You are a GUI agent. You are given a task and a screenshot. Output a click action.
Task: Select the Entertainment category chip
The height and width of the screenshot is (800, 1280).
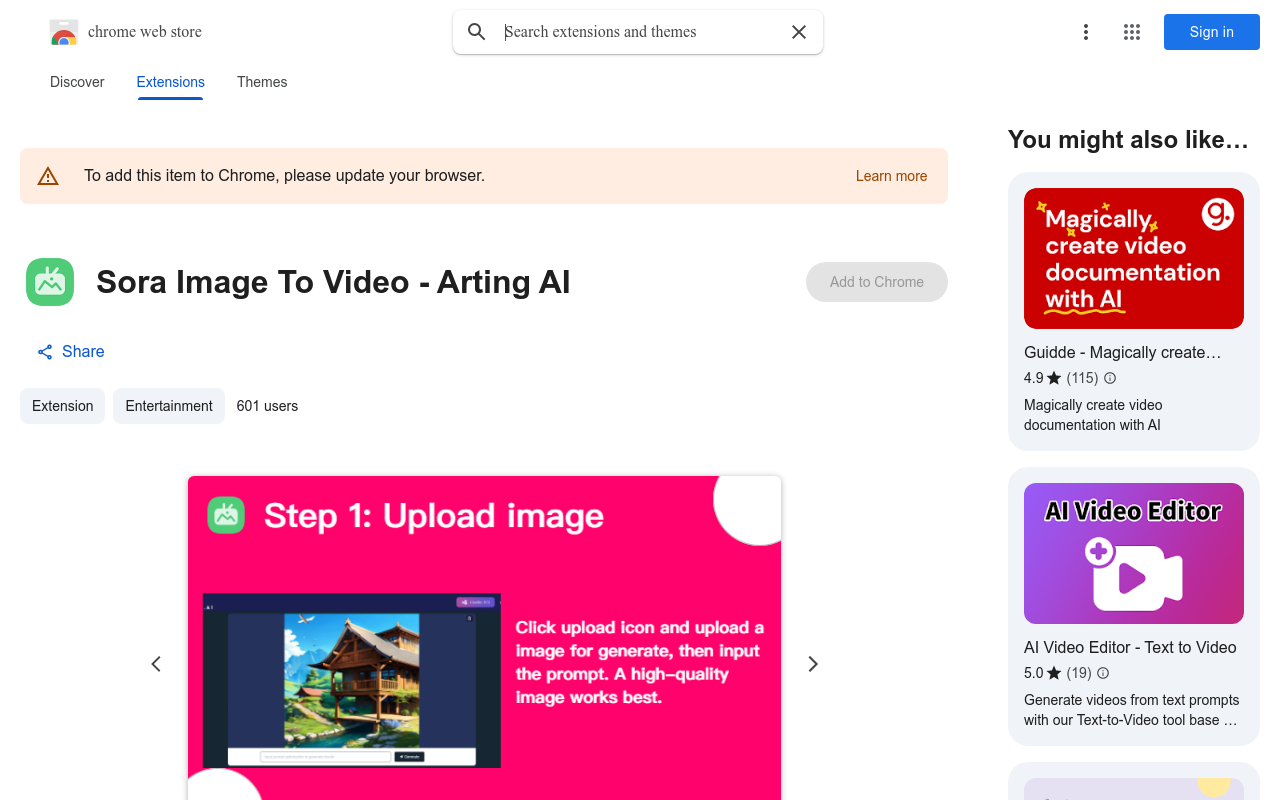coord(169,406)
